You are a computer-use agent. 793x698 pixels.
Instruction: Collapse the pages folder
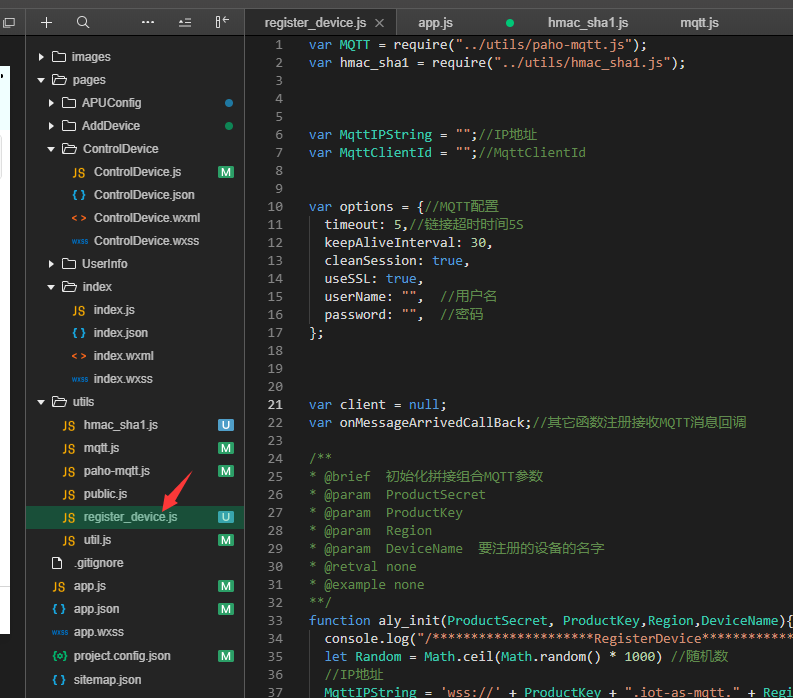pyautogui.click(x=89, y=80)
